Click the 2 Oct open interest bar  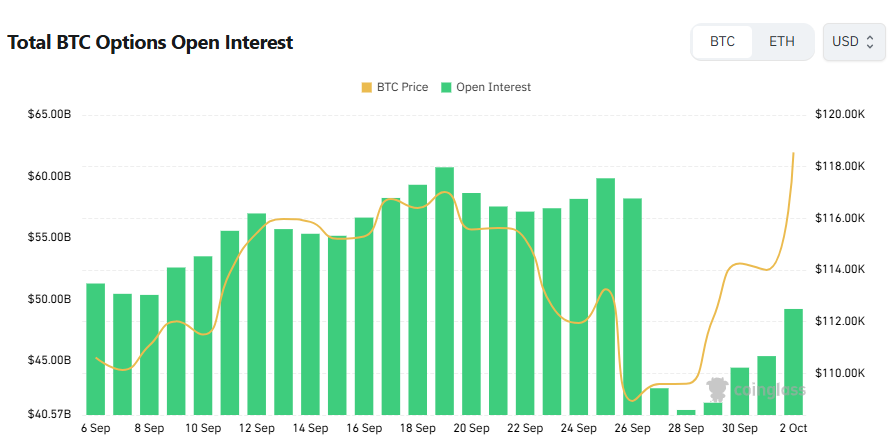pos(793,361)
